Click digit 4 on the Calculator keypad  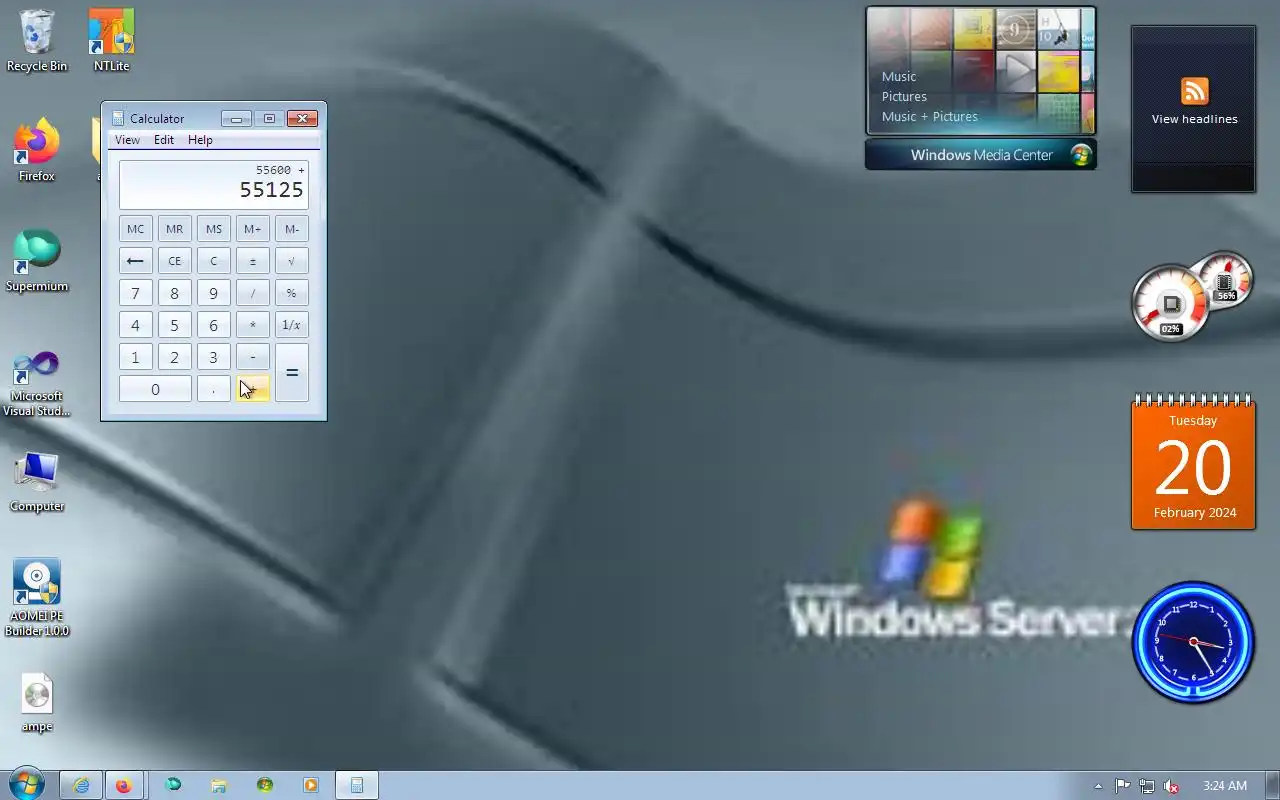point(135,325)
